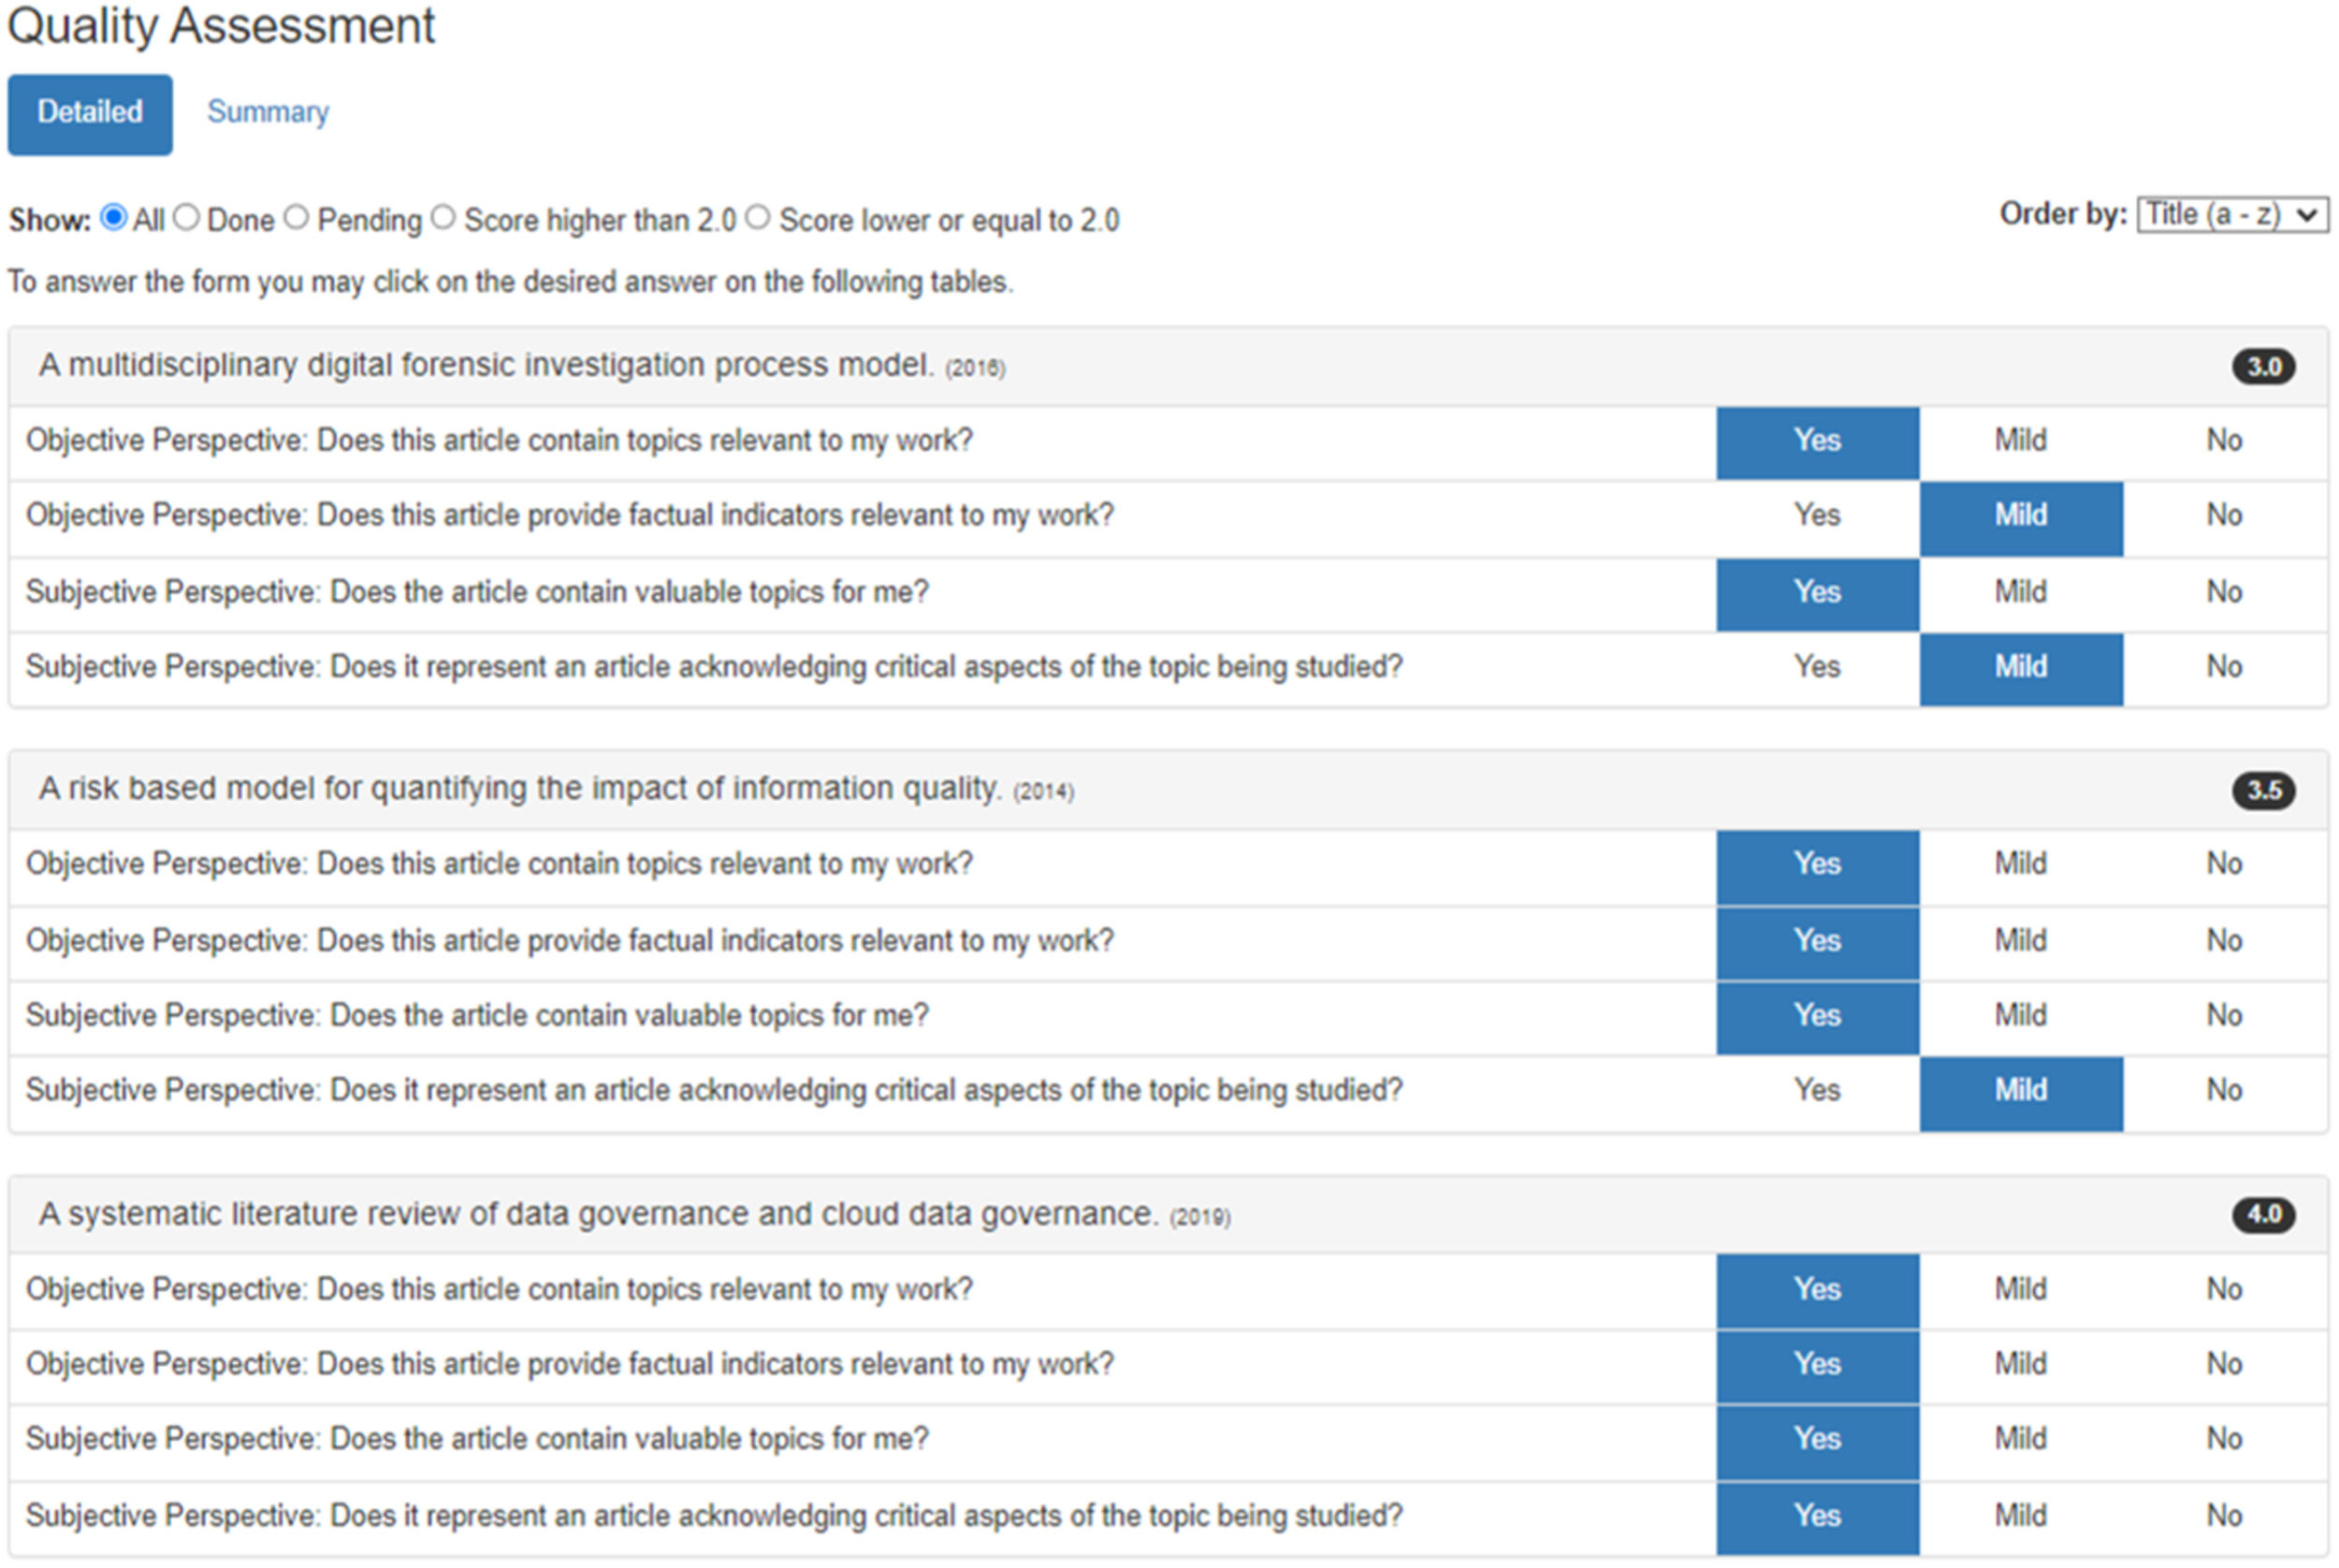Answer Mild for data governance article's factual indicators question
The height and width of the screenshot is (1568, 2339).
[2020, 1364]
